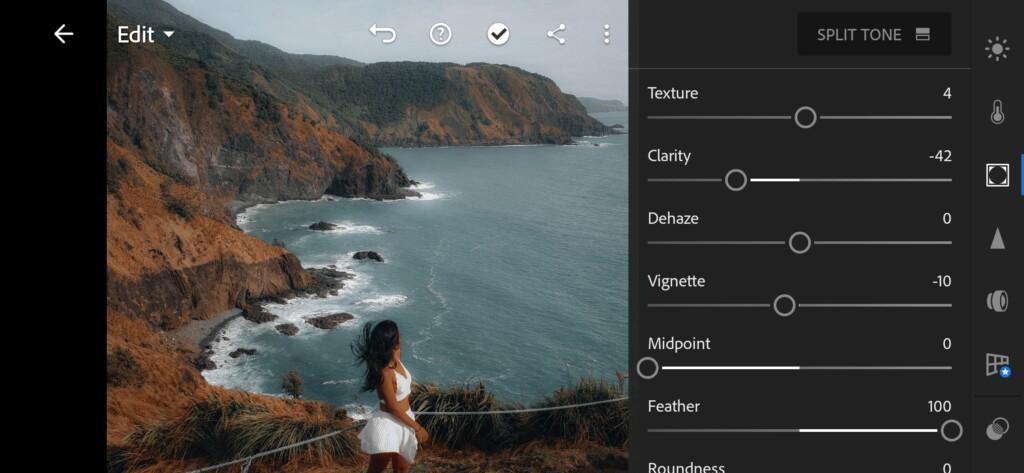Open the Geometry grid panel

click(x=998, y=365)
